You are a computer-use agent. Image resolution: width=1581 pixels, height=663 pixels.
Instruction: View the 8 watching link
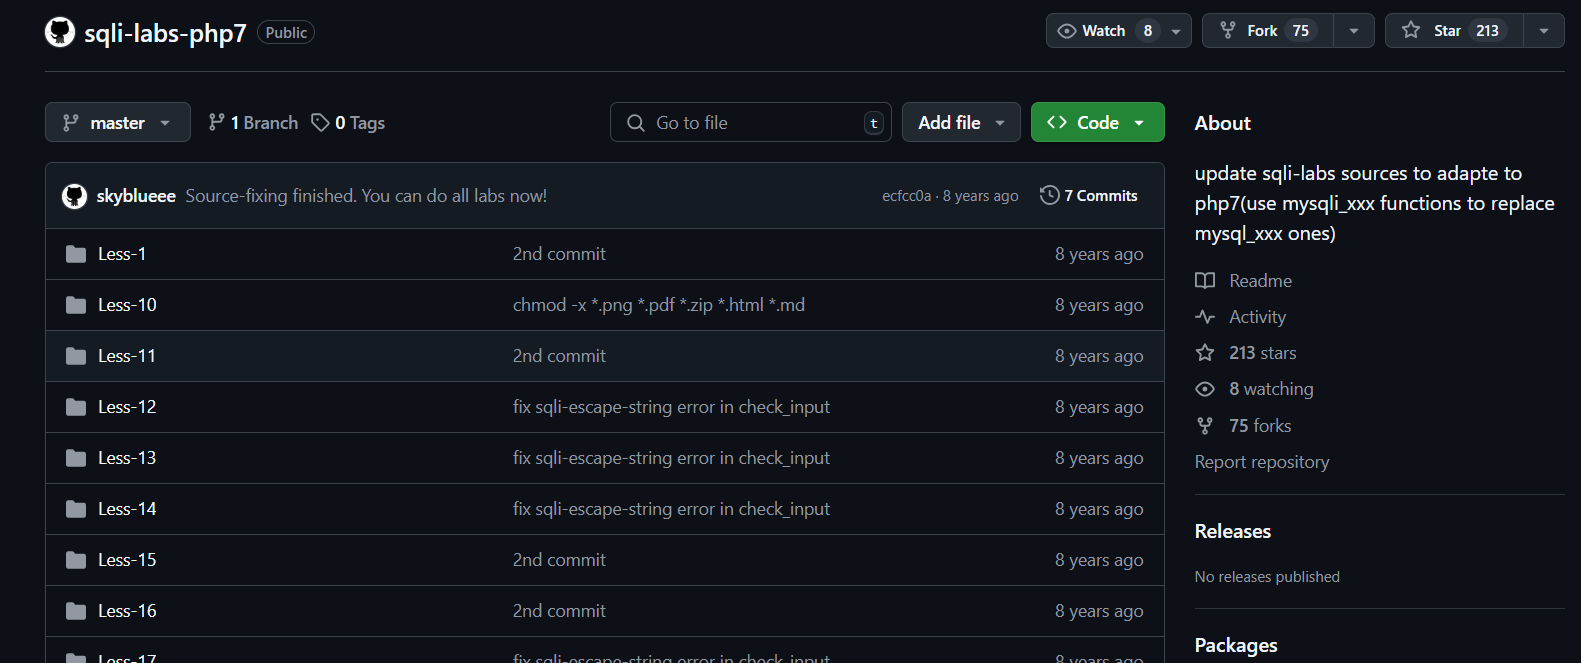coord(1255,389)
